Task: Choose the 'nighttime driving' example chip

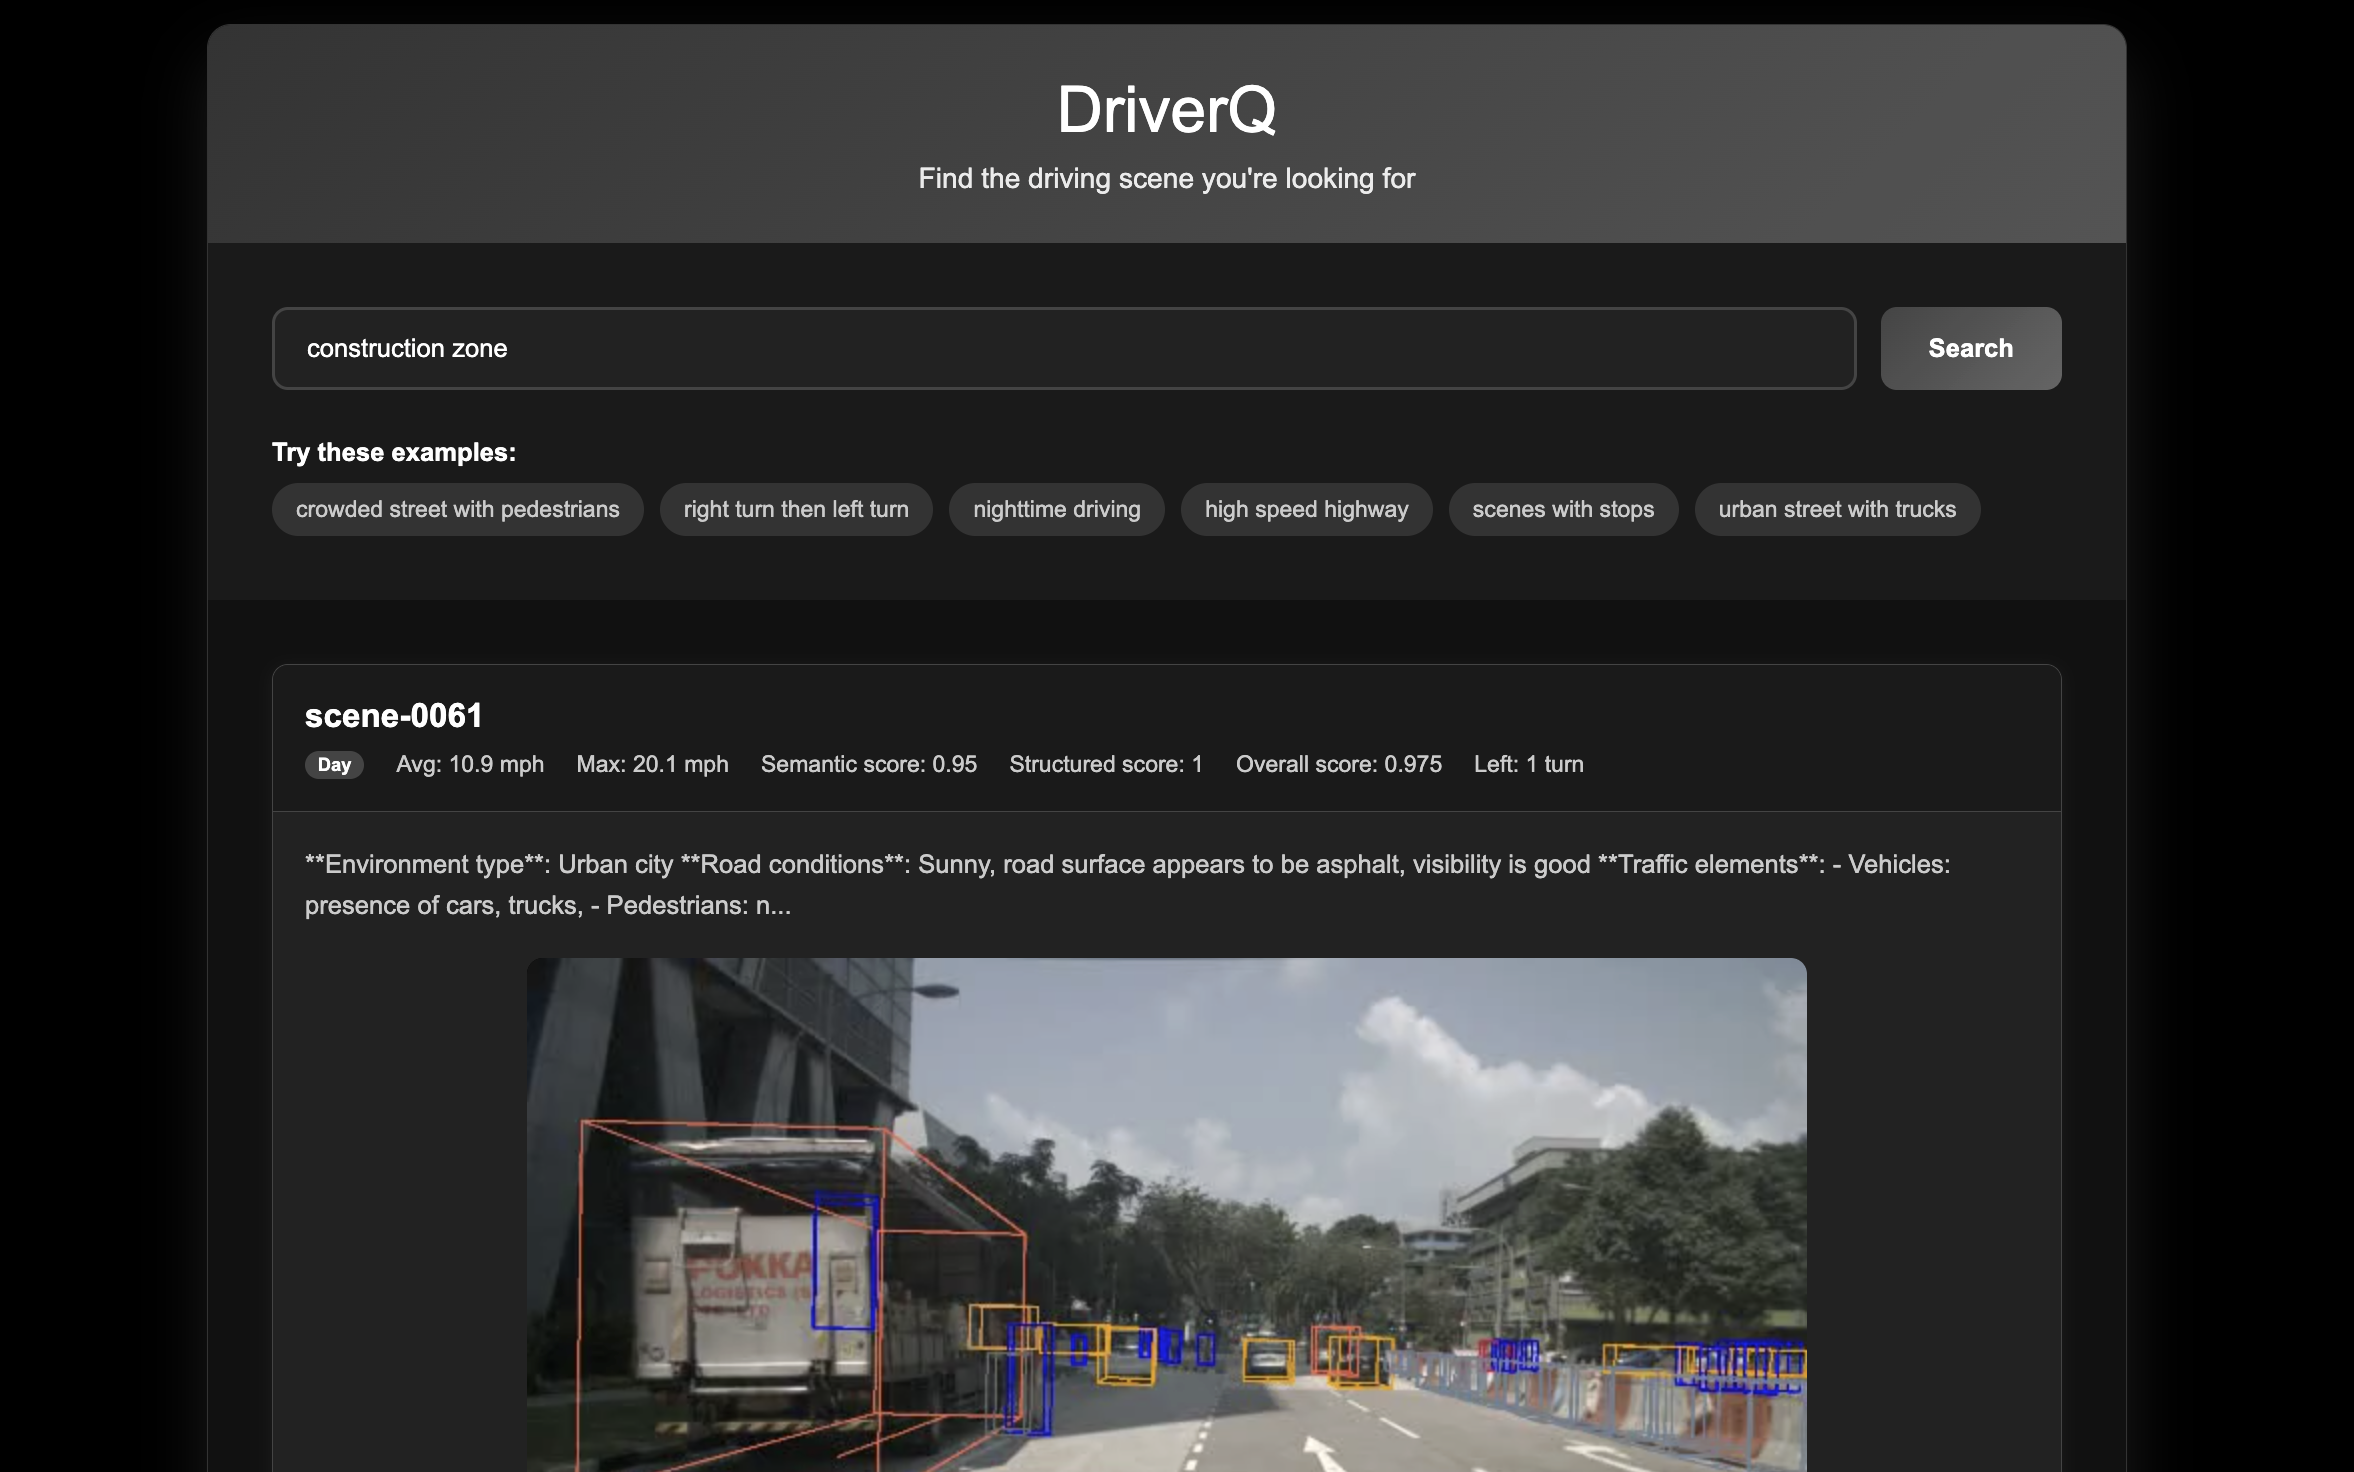Action: click(1055, 509)
